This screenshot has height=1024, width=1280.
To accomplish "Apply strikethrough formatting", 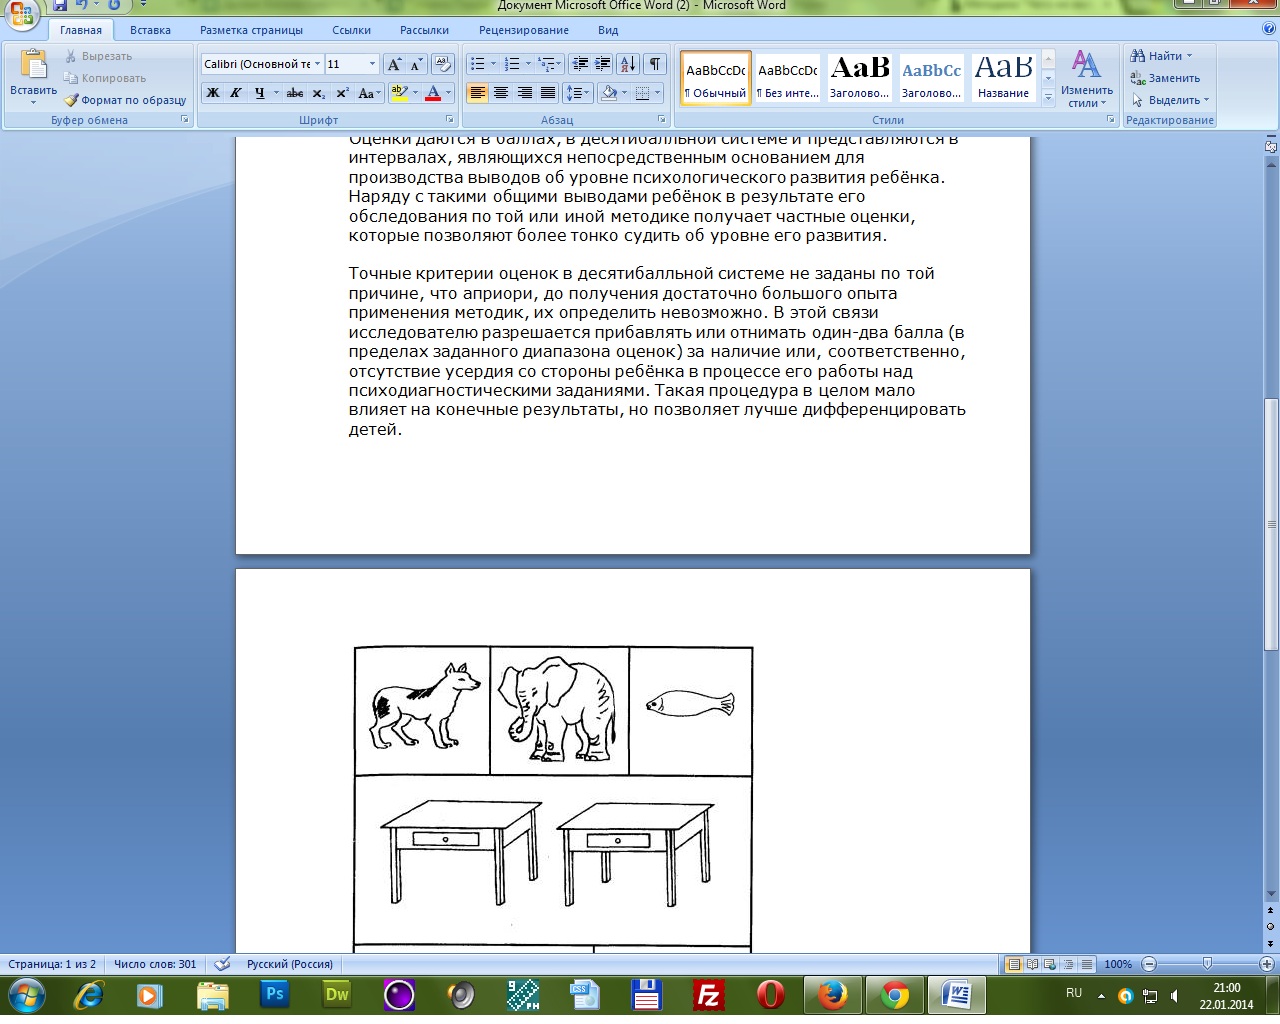I will [295, 93].
